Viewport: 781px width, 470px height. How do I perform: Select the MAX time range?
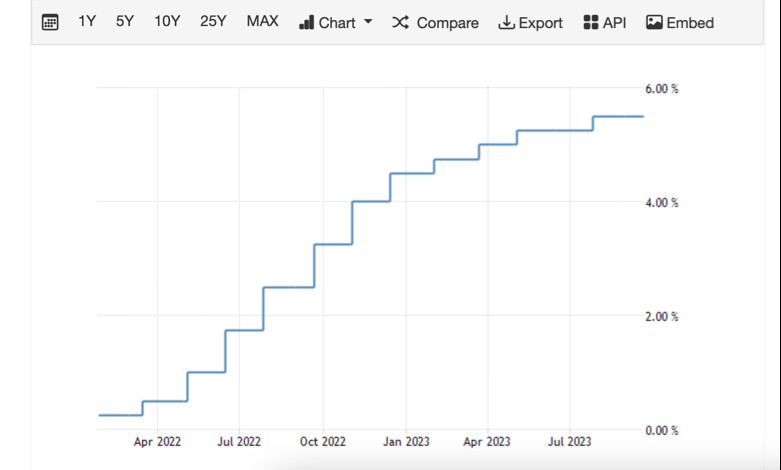pos(262,21)
